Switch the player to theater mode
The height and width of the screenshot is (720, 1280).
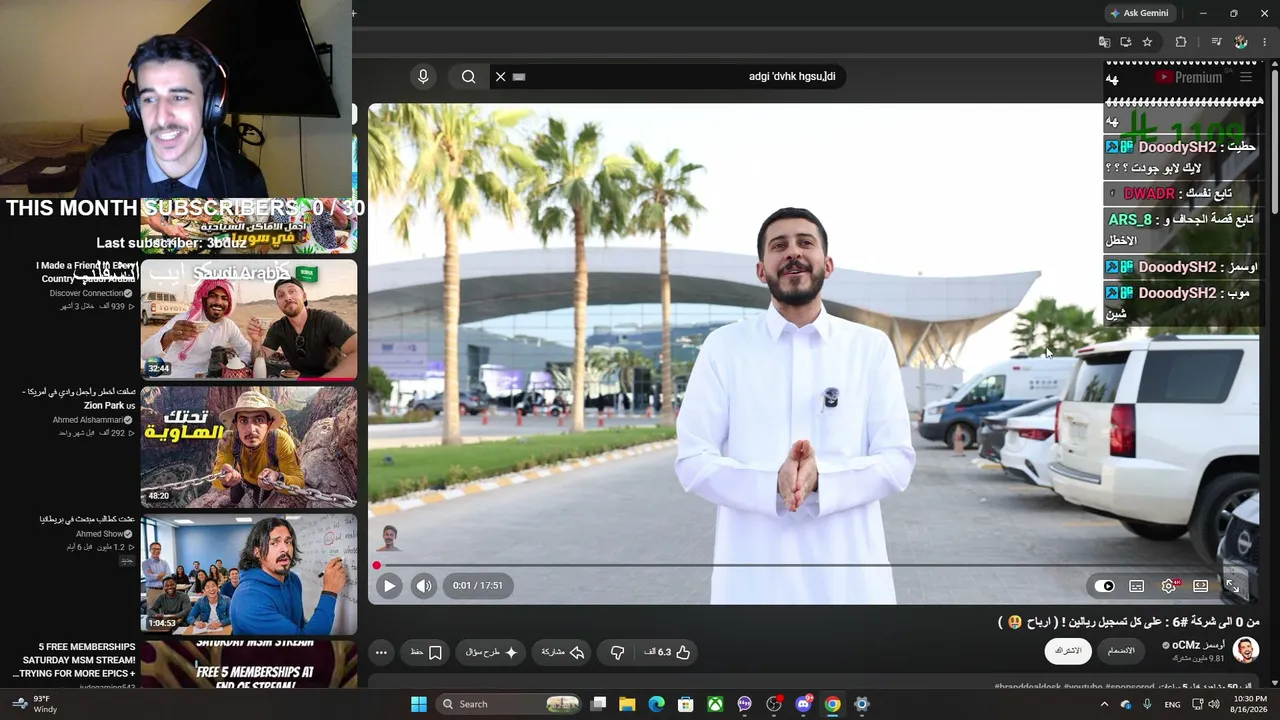[x=1200, y=586]
